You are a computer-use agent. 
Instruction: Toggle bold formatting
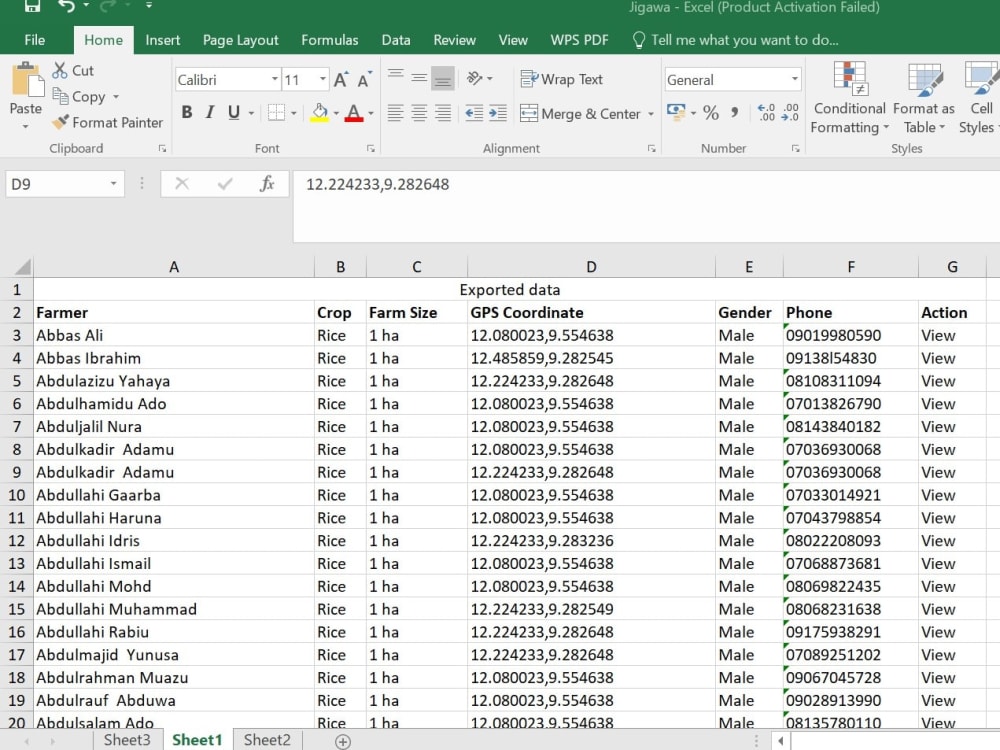(186, 113)
